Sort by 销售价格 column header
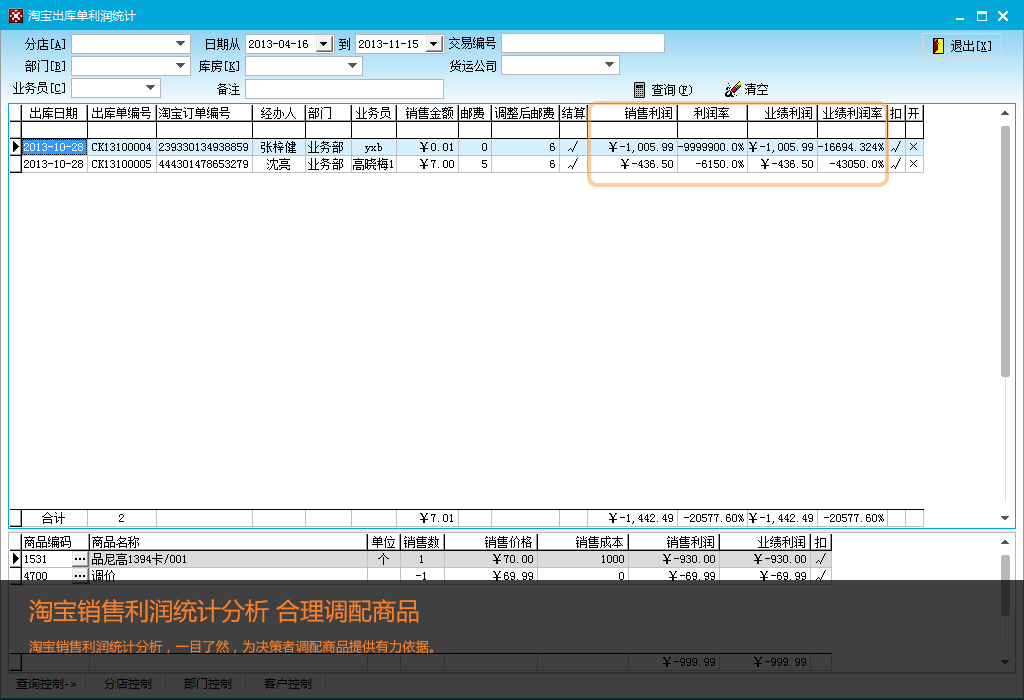The height and width of the screenshot is (700, 1024). coord(491,542)
